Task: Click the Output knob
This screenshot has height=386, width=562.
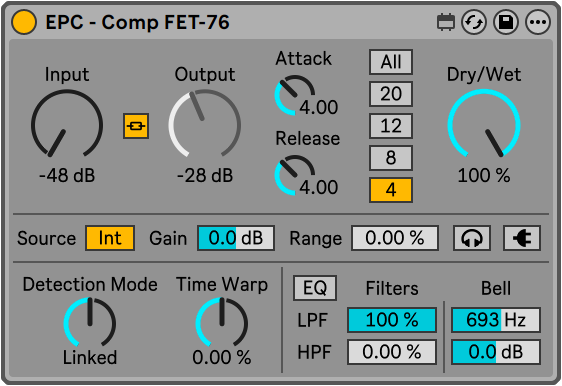Action: [205, 124]
